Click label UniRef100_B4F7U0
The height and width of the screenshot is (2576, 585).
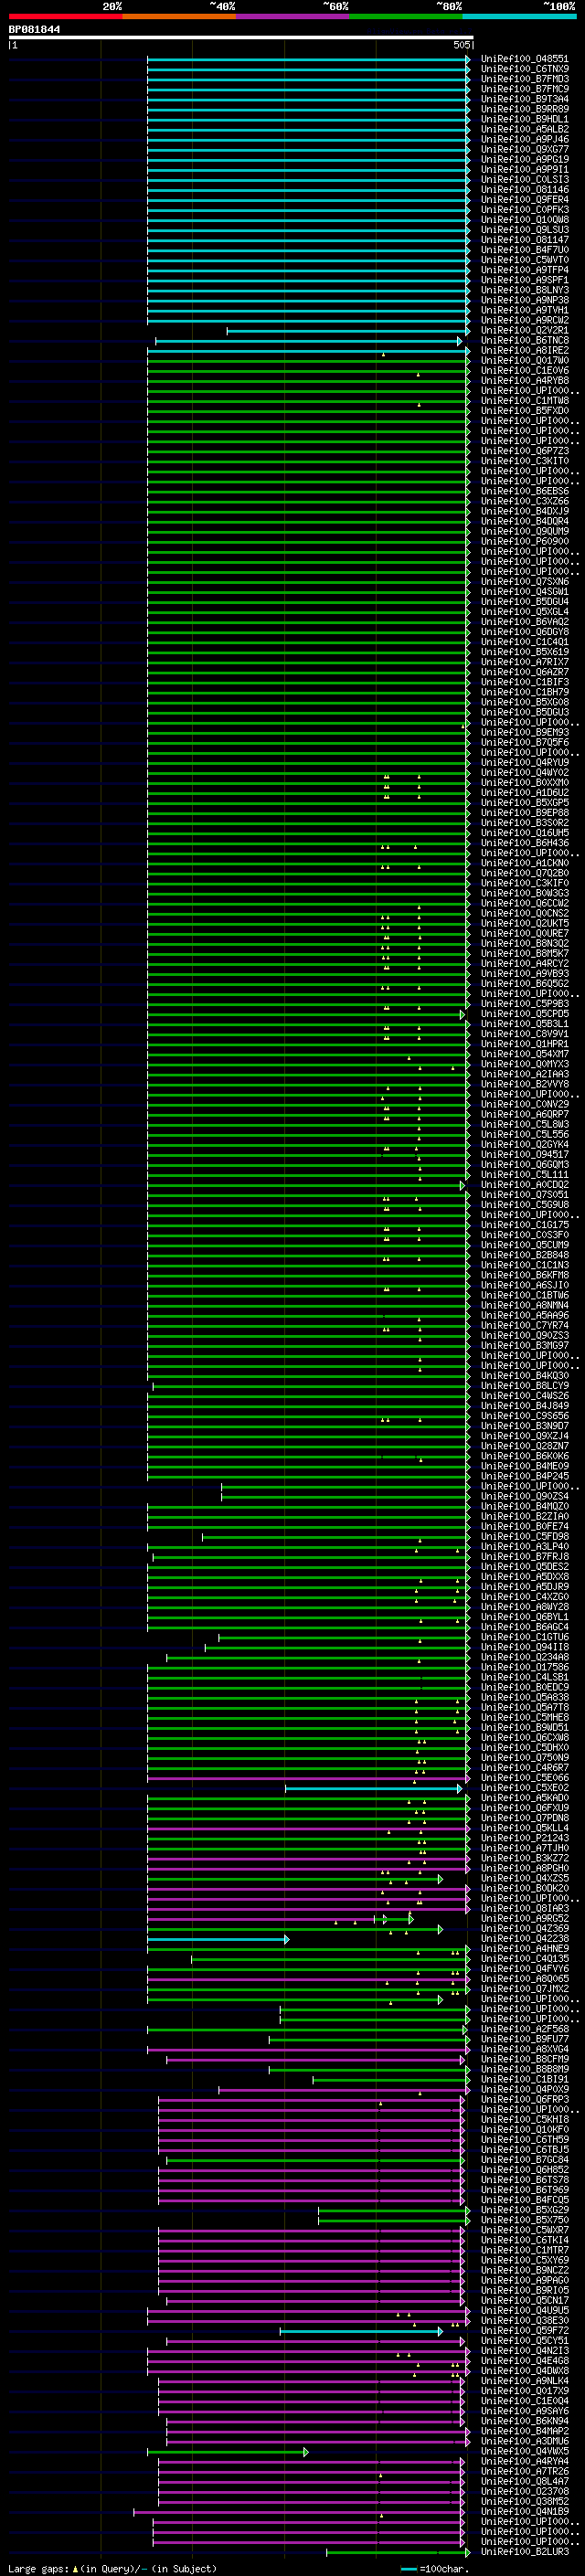click(x=524, y=250)
